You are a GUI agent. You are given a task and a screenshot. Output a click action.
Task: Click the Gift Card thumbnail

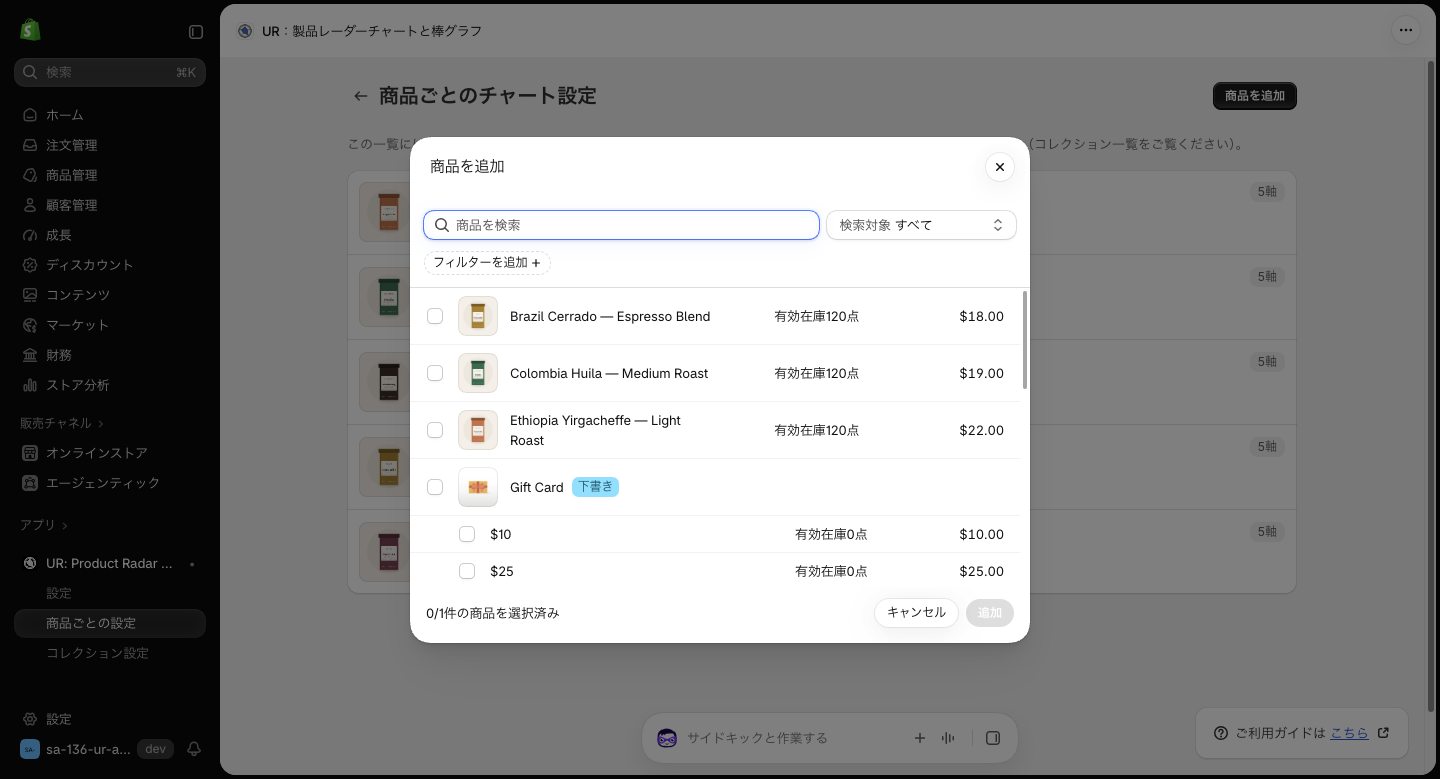click(478, 487)
